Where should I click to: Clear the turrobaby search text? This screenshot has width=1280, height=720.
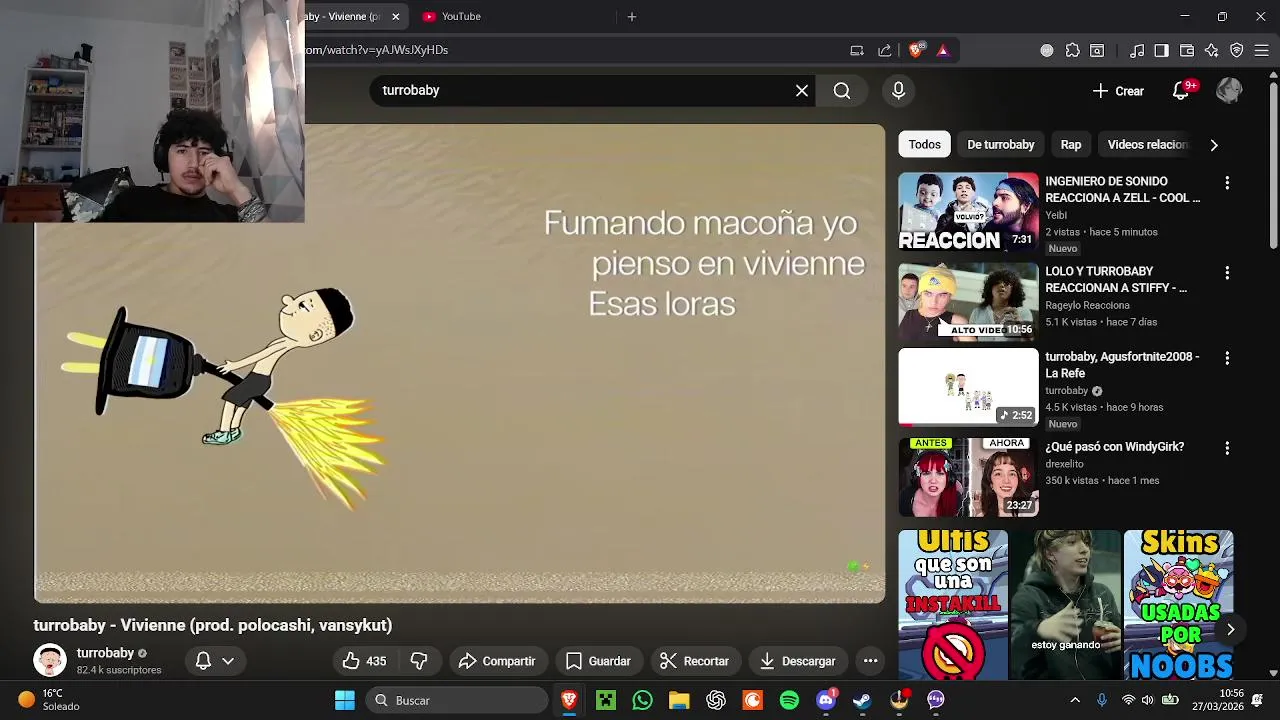click(x=802, y=91)
